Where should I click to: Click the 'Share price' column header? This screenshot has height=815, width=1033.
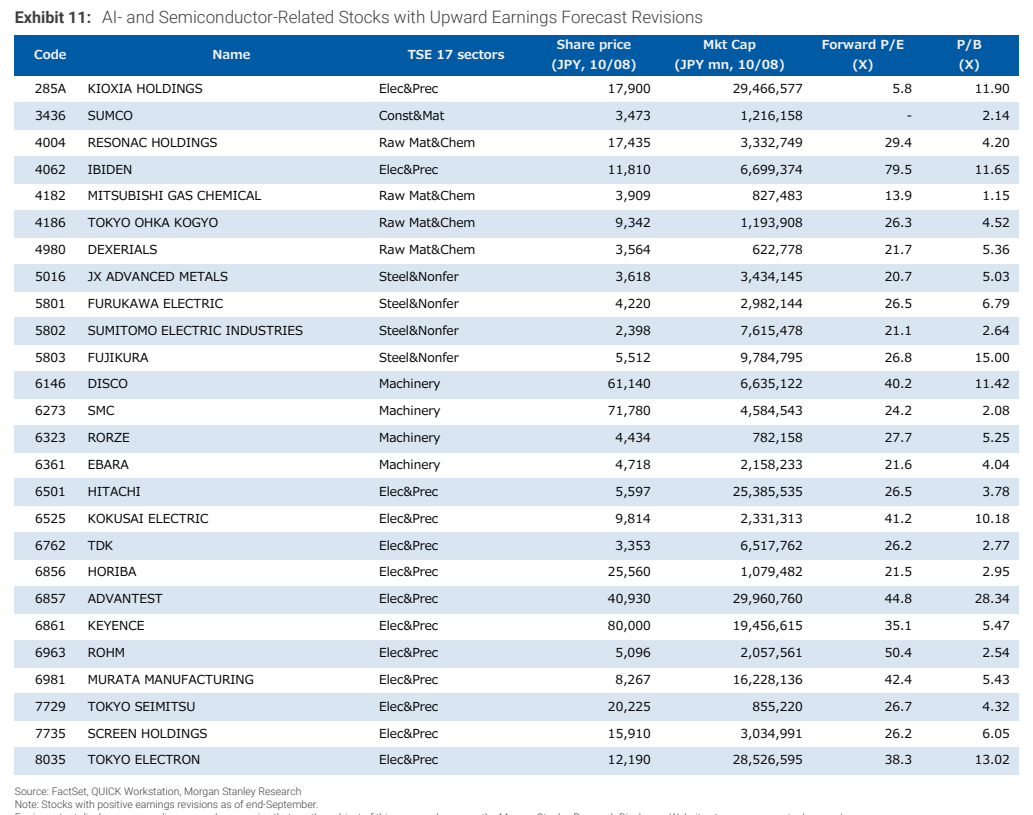(594, 55)
